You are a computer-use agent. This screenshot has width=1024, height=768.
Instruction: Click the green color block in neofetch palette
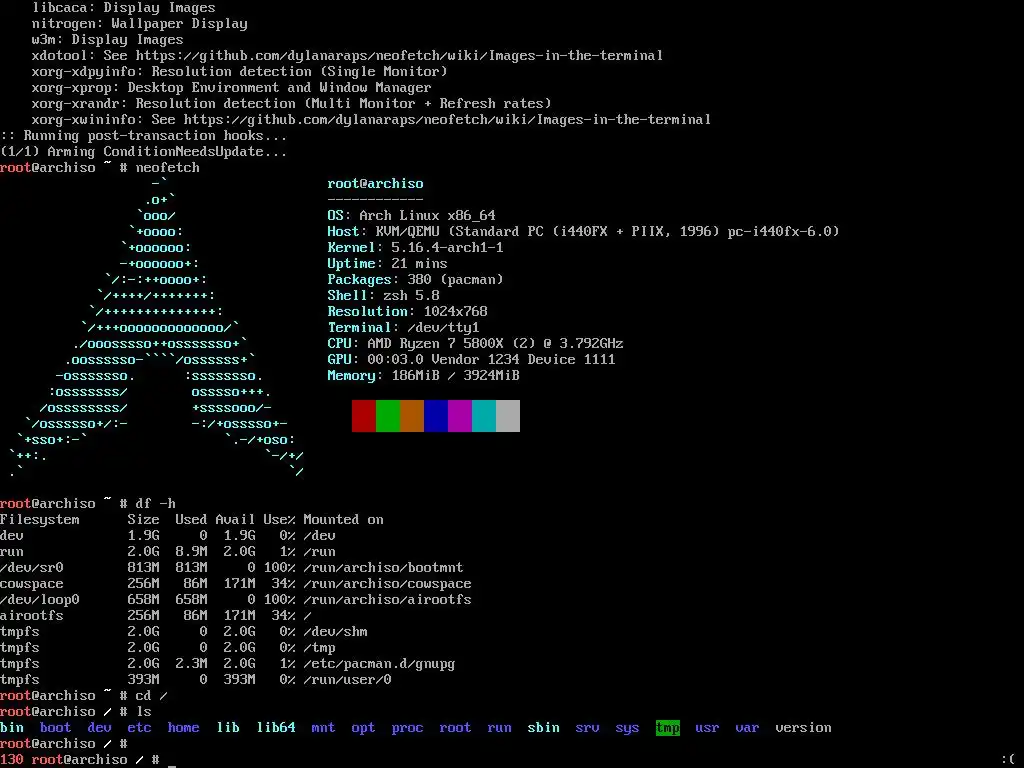tap(388, 416)
